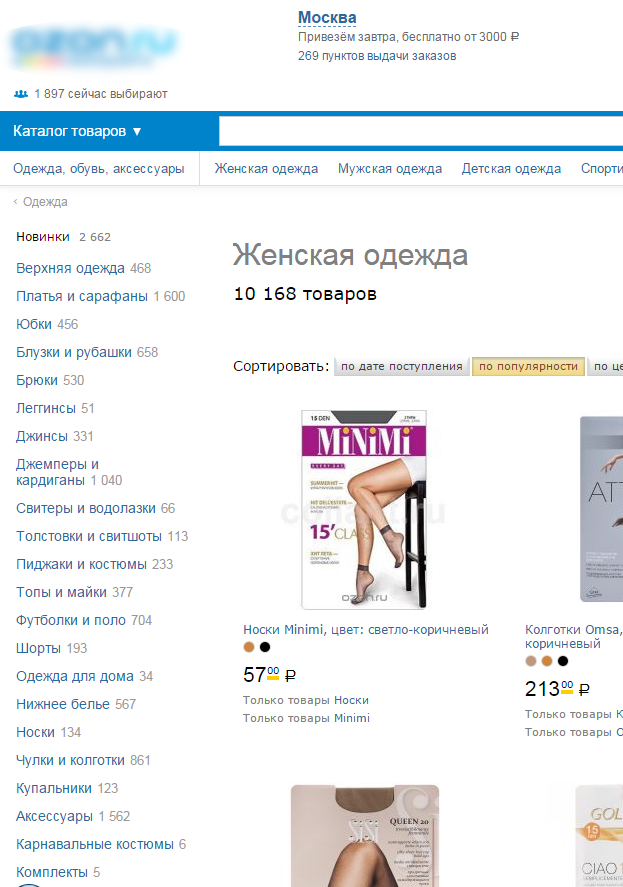The height and width of the screenshot is (887, 623).
Task: Open 'Носки Minimi, цвет: светло-коричневый' link
Action: (366, 630)
